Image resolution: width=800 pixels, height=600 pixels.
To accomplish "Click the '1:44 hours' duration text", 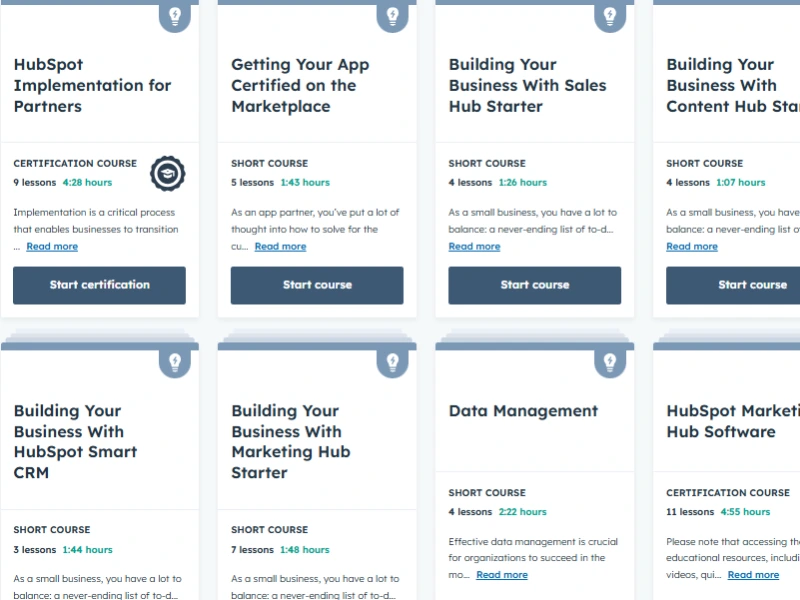I will (87, 550).
